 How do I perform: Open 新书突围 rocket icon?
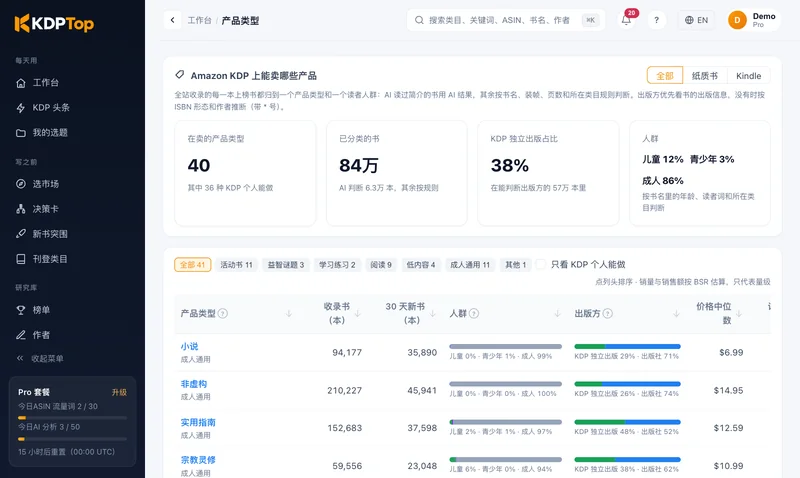pyautogui.click(x=21, y=234)
